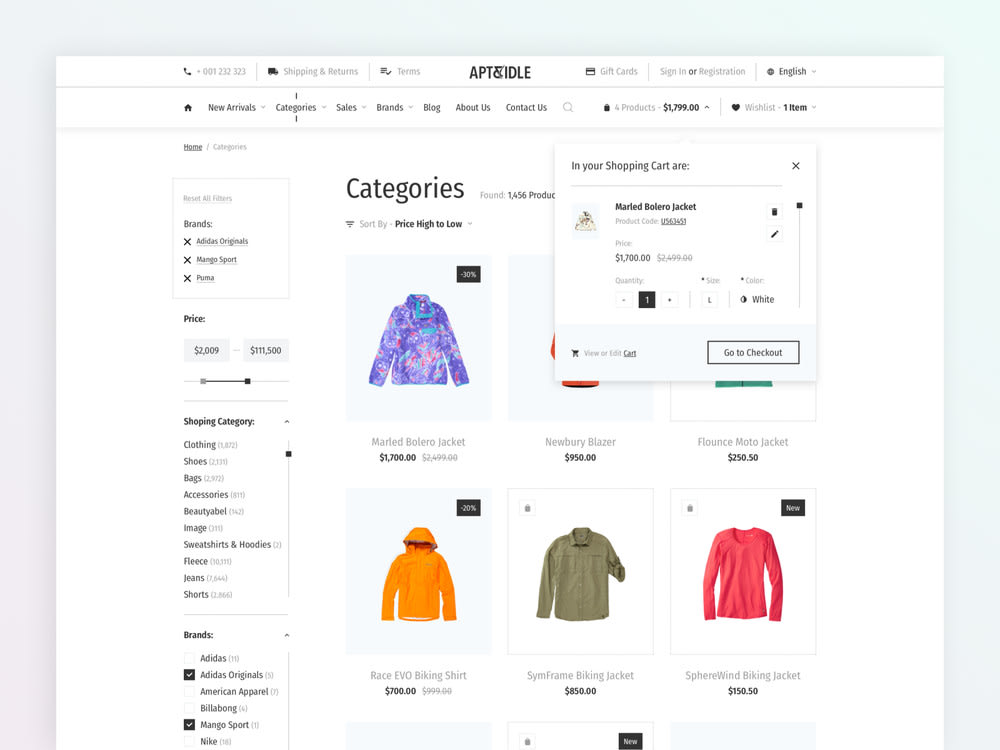Screen dimensions: 1000x750
Task: Remove Mango Sport filter with X icon
Action: click(188, 260)
